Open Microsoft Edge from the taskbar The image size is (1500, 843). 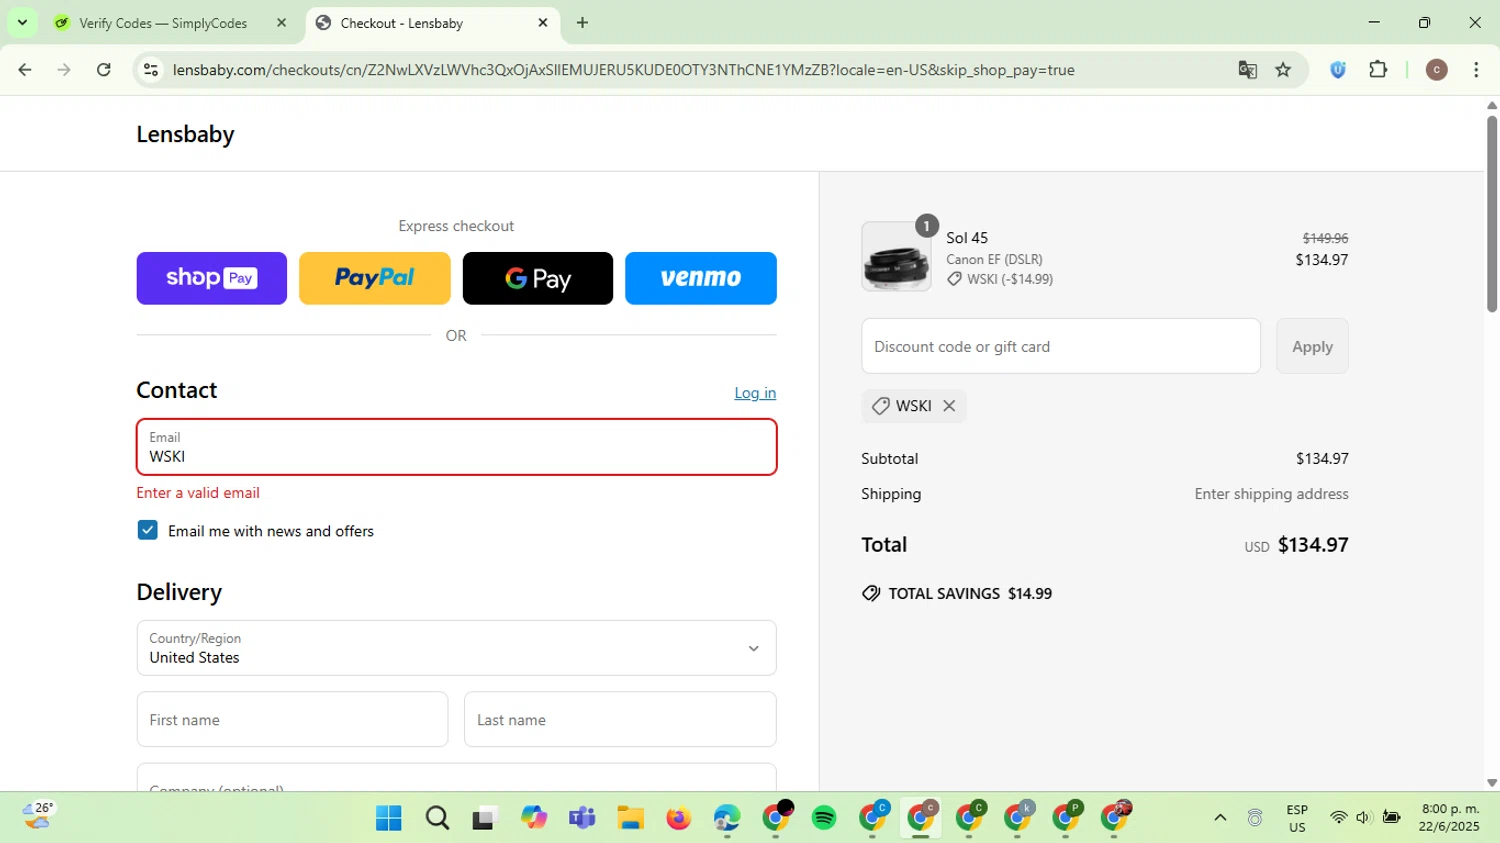coord(727,818)
